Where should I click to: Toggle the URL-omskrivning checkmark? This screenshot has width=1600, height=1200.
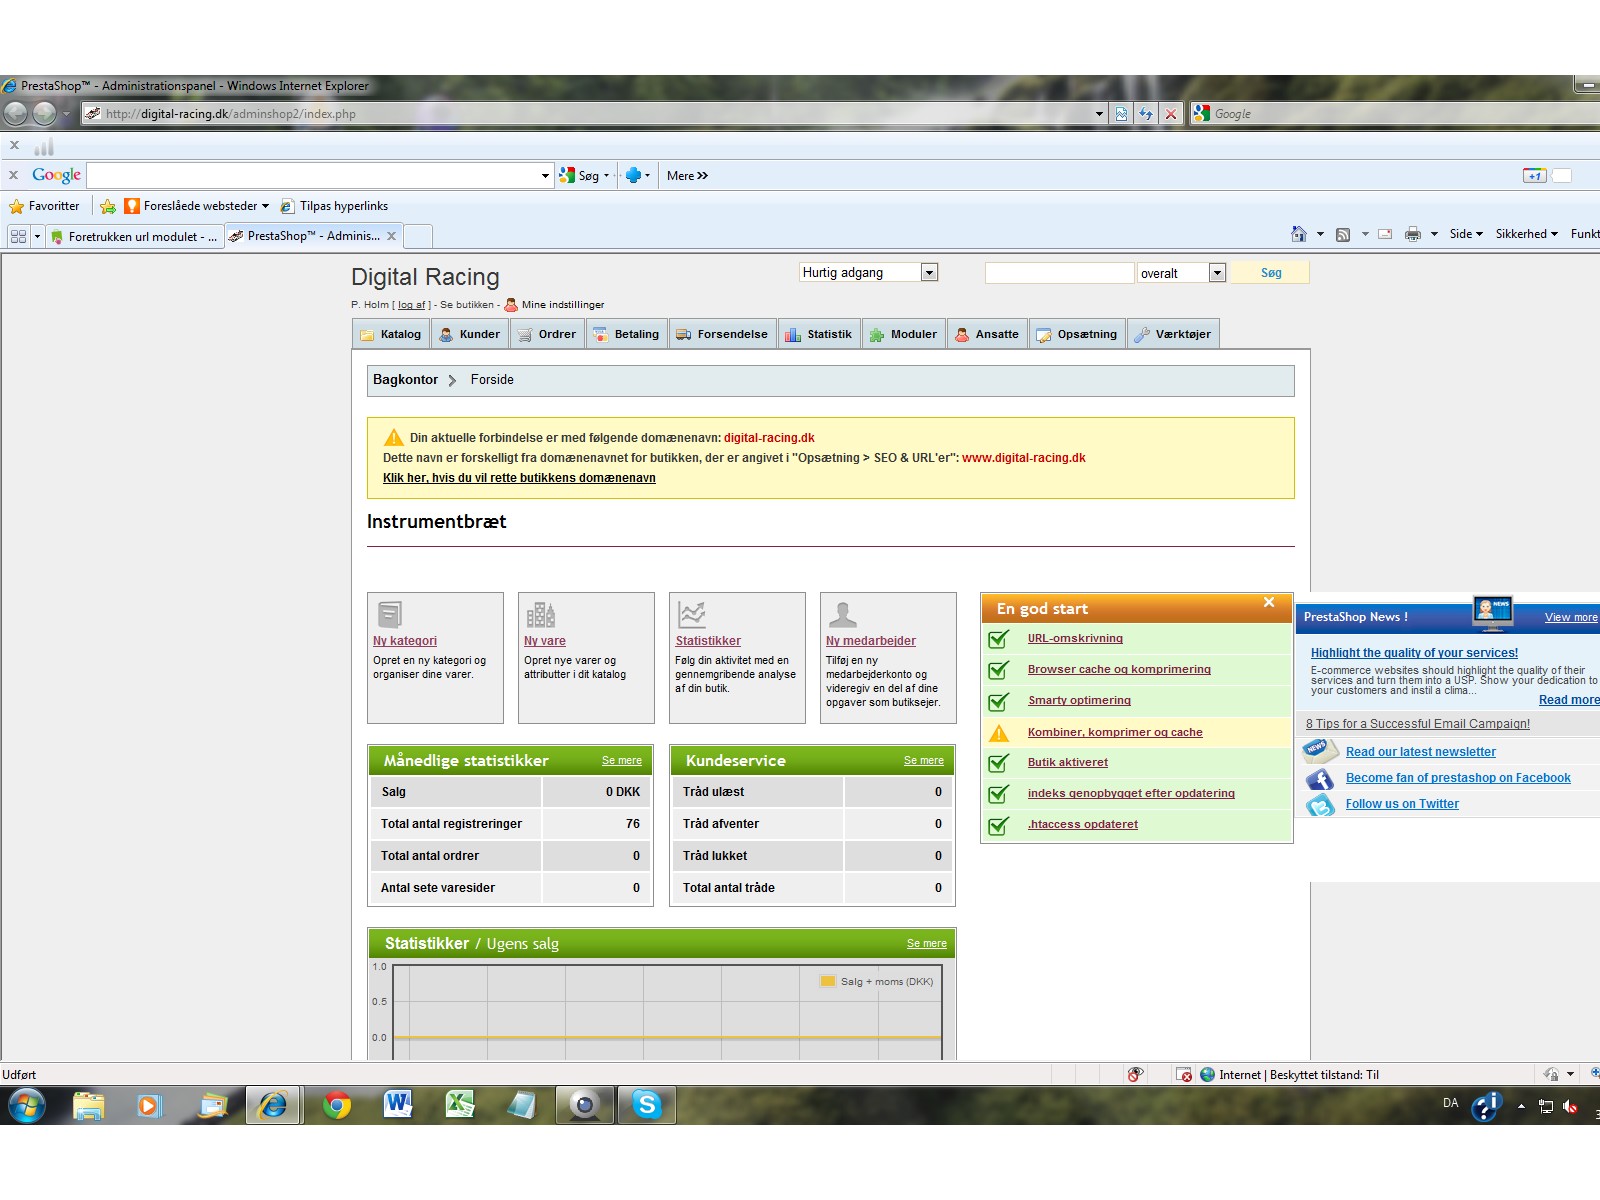coord(998,640)
